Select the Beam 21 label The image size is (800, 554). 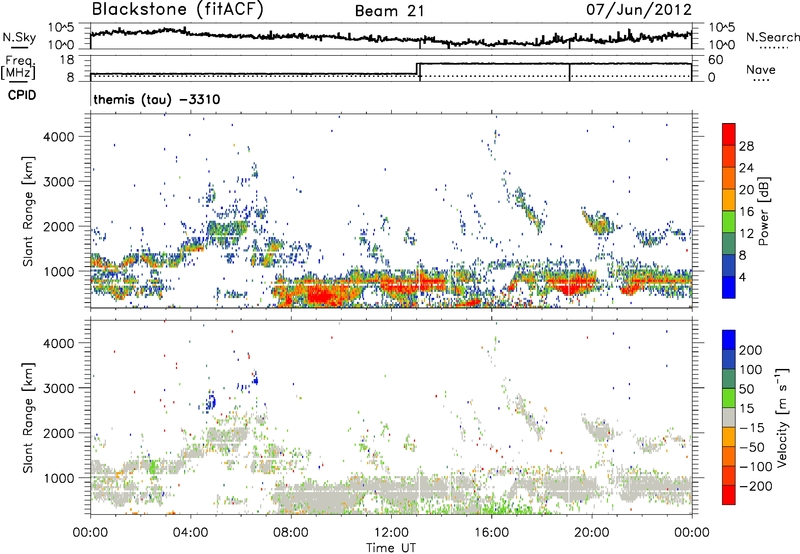click(x=389, y=11)
